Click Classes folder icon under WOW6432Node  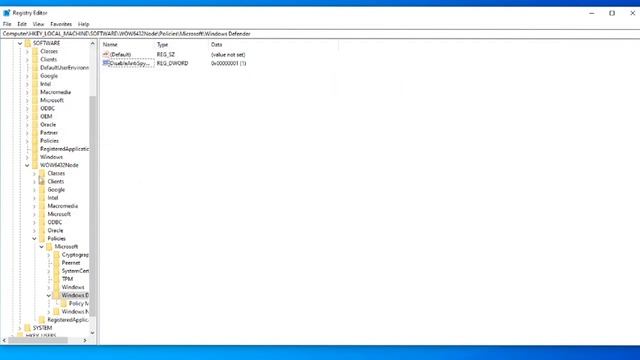pyautogui.click(x=42, y=173)
